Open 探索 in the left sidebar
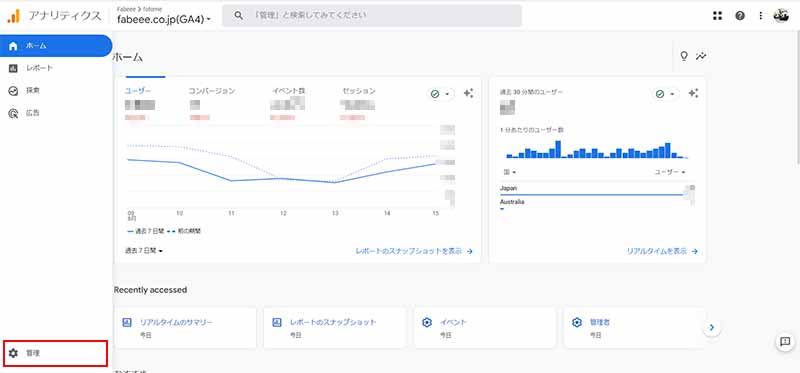This screenshot has width=800, height=373. 56,90
